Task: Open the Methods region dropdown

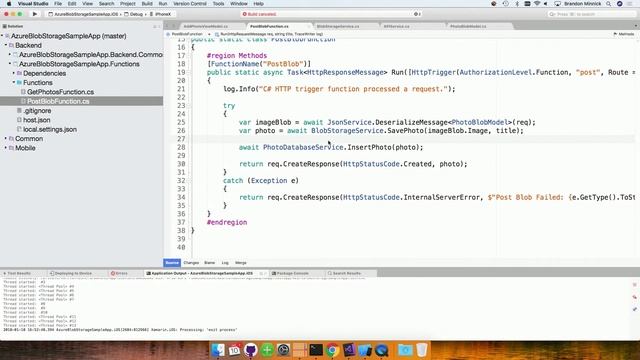Action: click(624, 34)
